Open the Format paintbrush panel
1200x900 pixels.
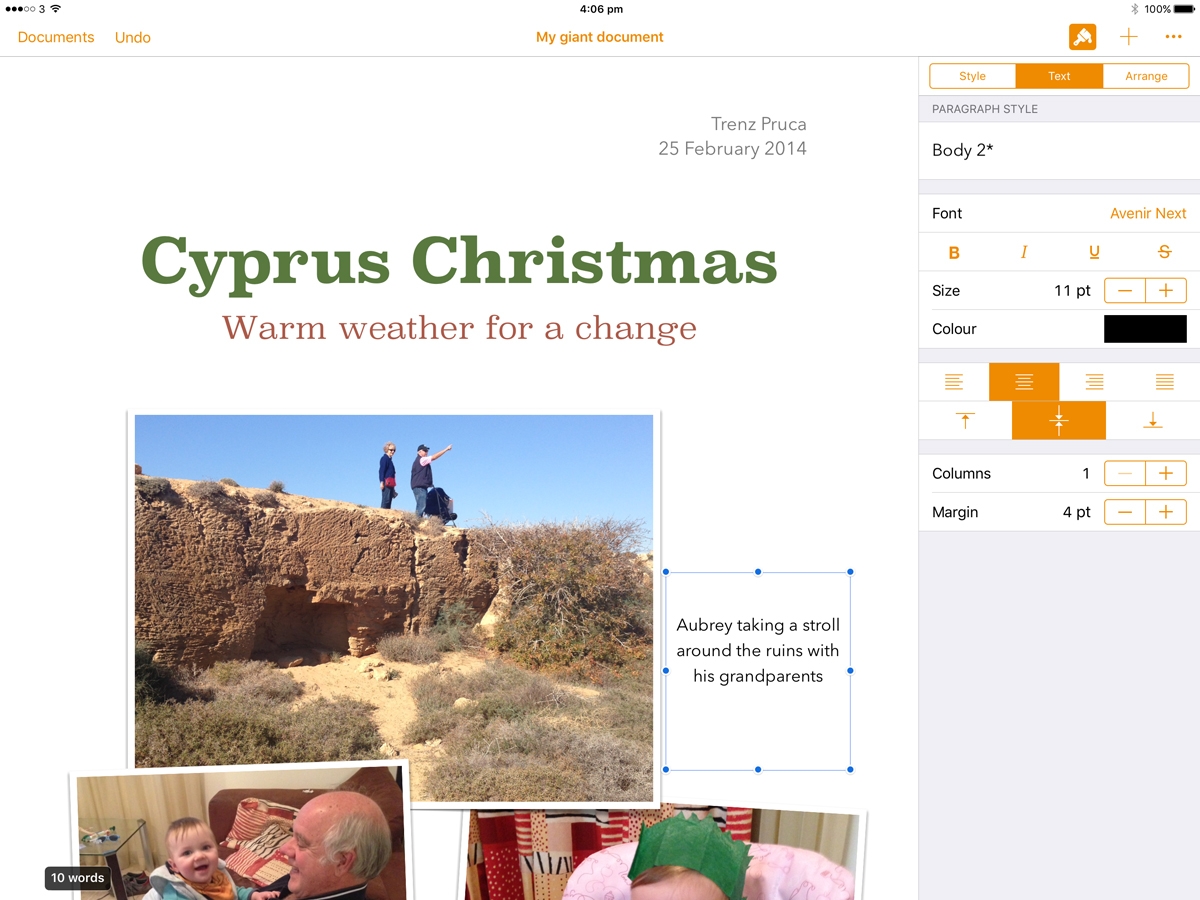pyautogui.click(x=1082, y=37)
